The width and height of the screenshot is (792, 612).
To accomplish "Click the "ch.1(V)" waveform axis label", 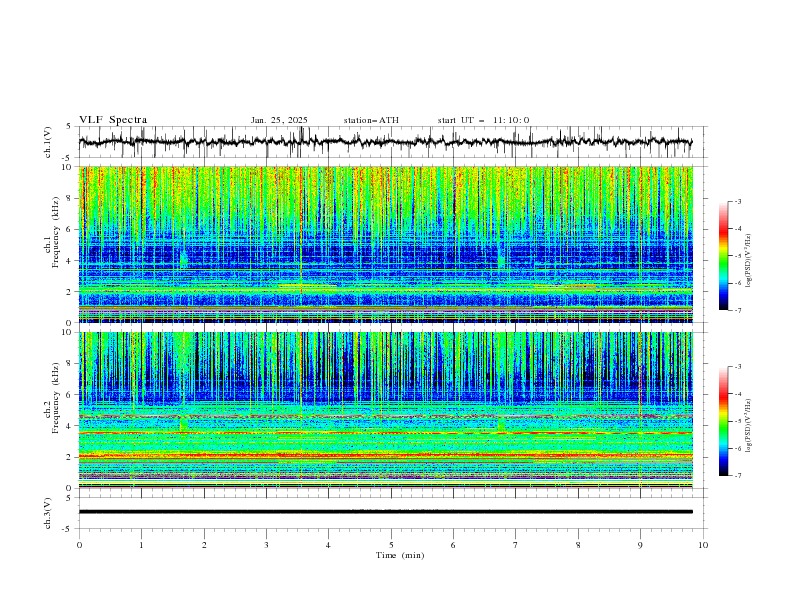I will [48, 142].
